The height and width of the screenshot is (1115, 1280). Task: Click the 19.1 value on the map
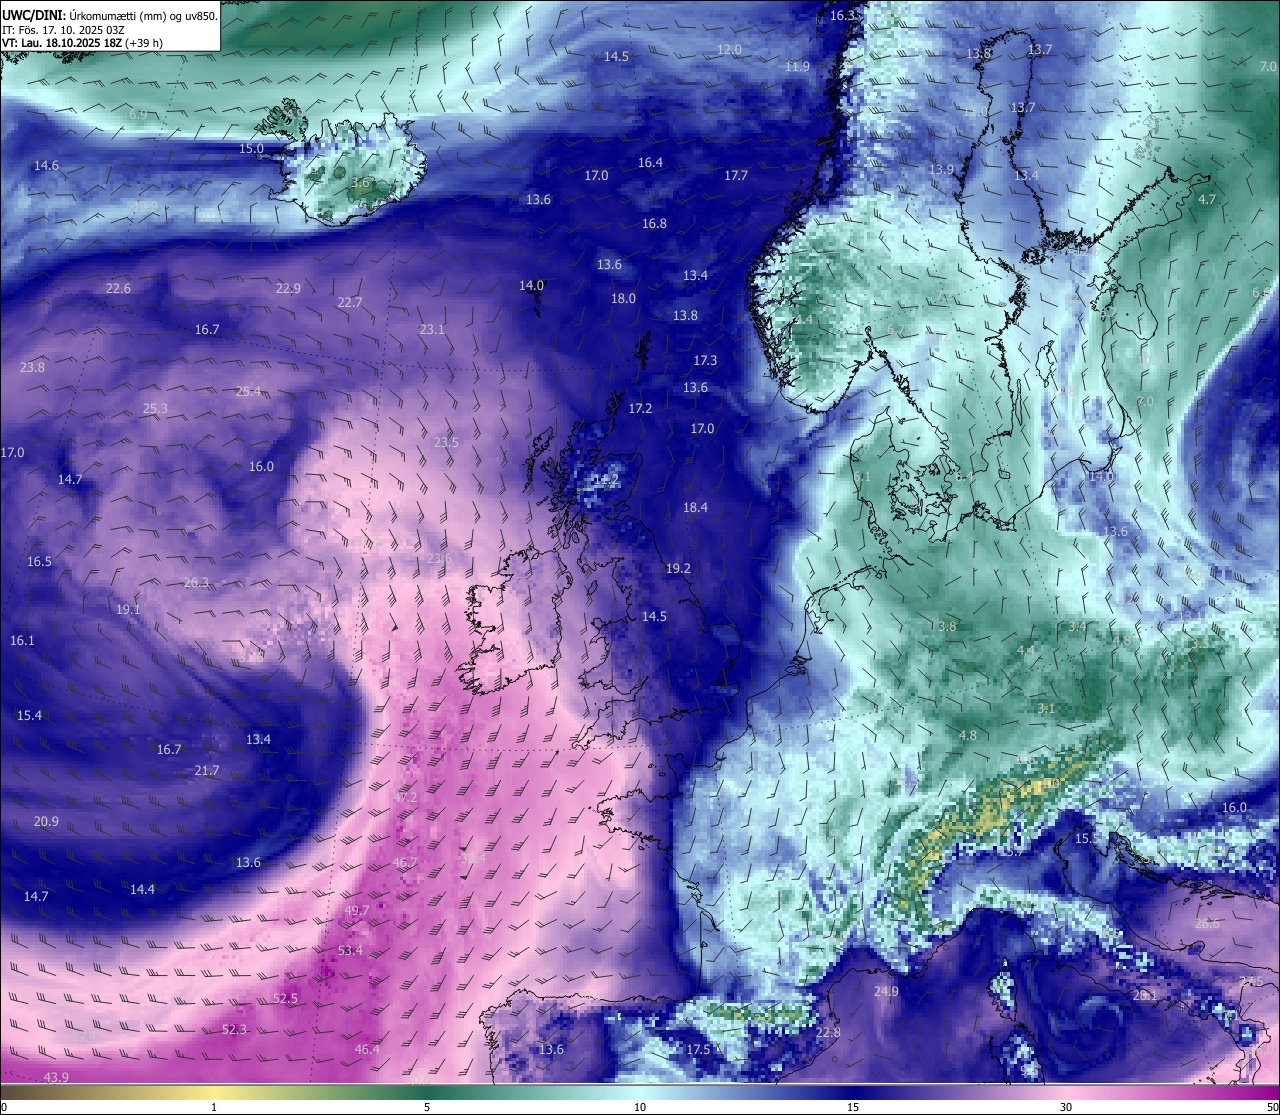click(x=128, y=609)
